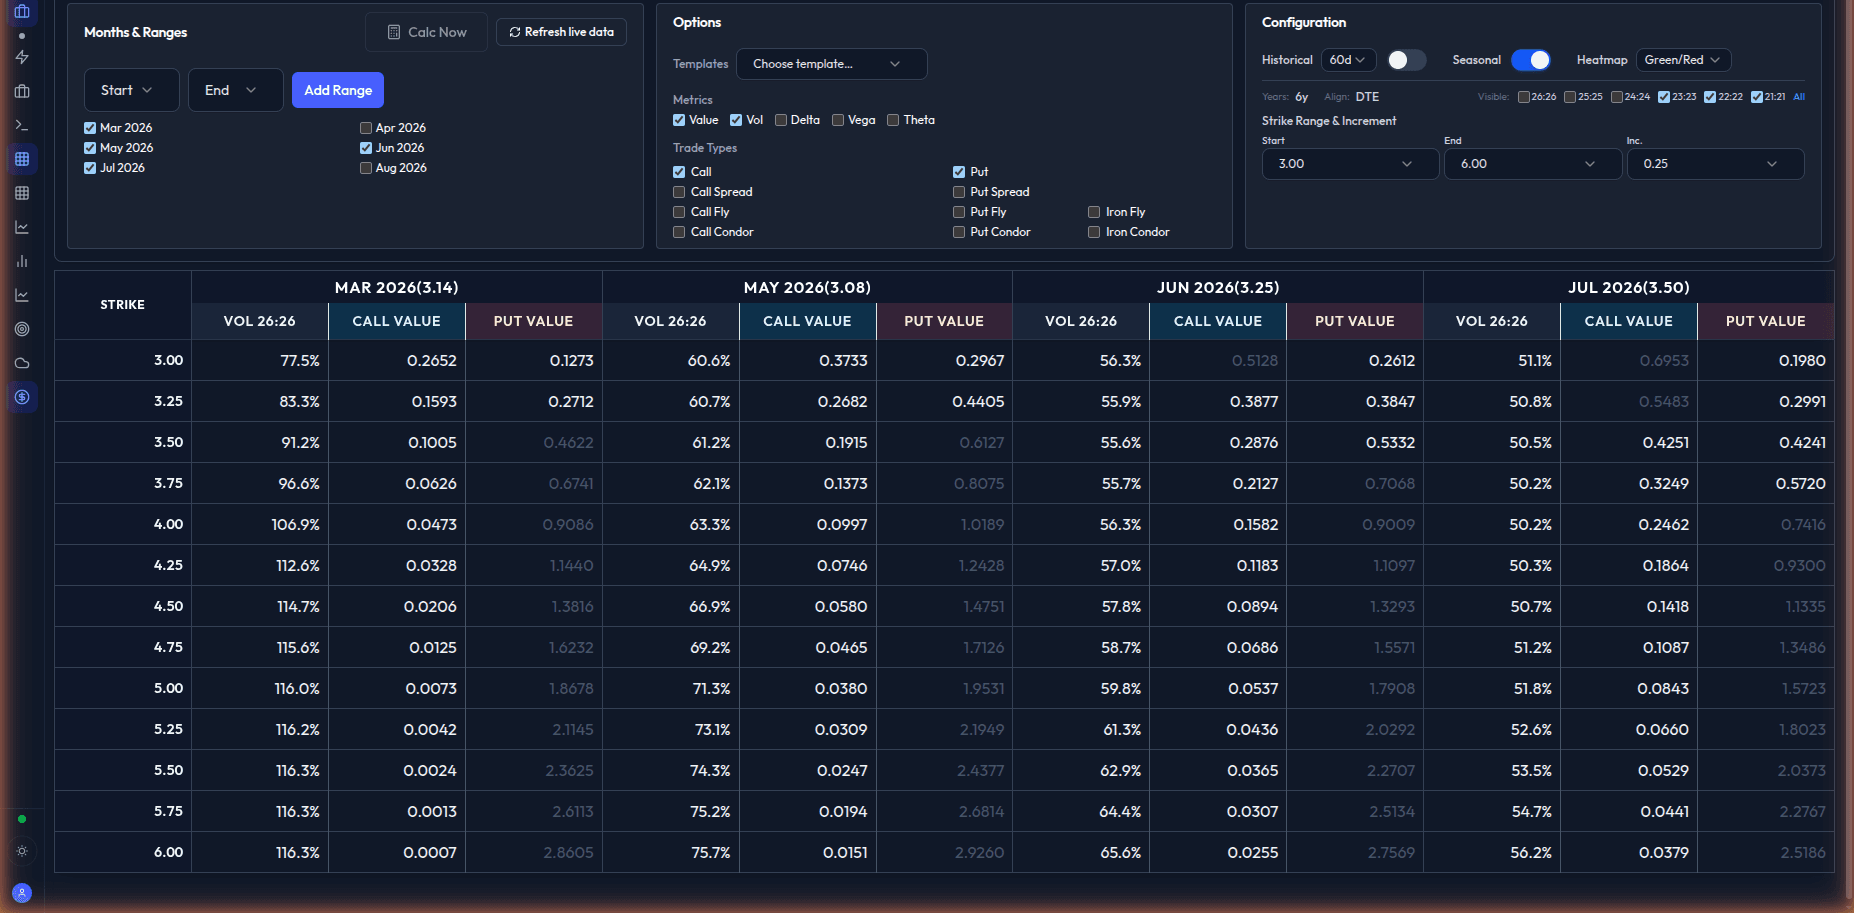Check the 26:26 visibility checkbox

[1523, 96]
